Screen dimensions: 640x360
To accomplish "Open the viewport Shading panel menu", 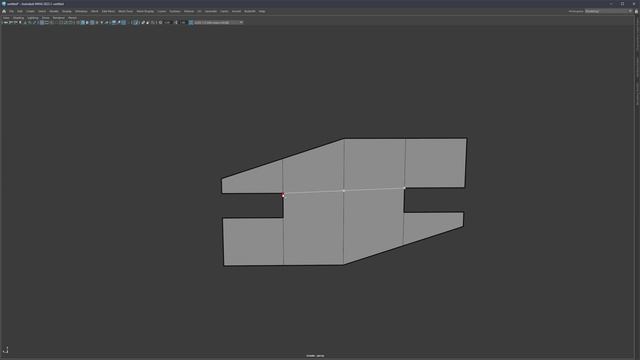I will [x=18, y=18].
